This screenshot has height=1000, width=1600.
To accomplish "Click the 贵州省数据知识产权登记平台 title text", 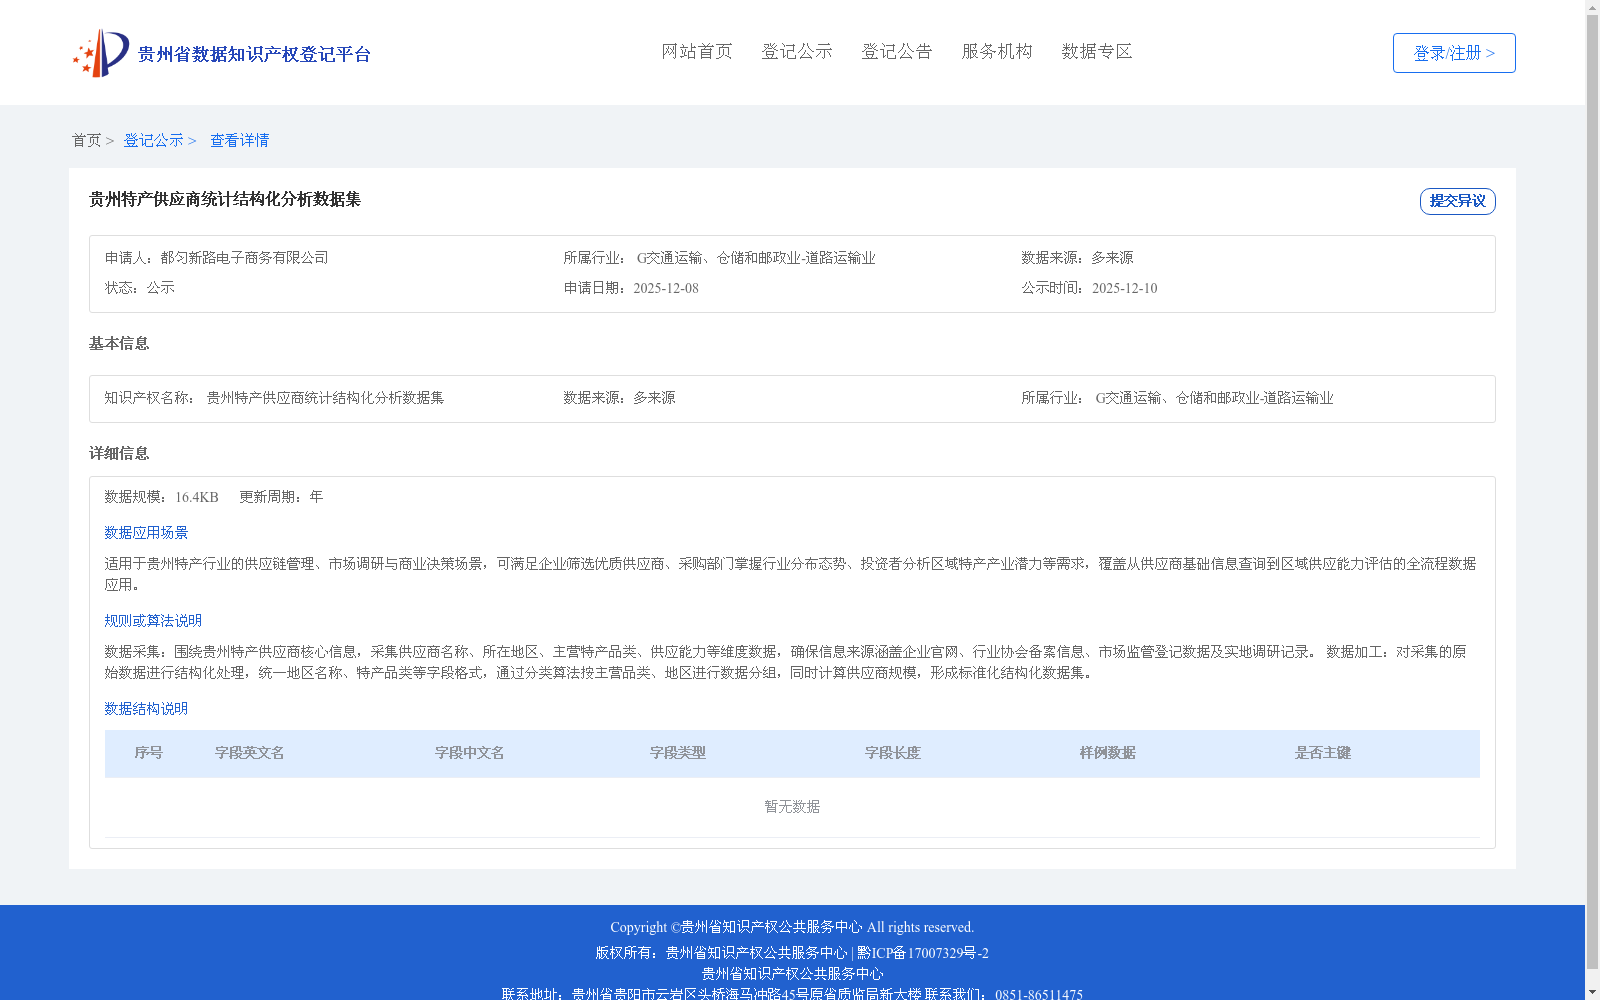I will click(x=254, y=54).
